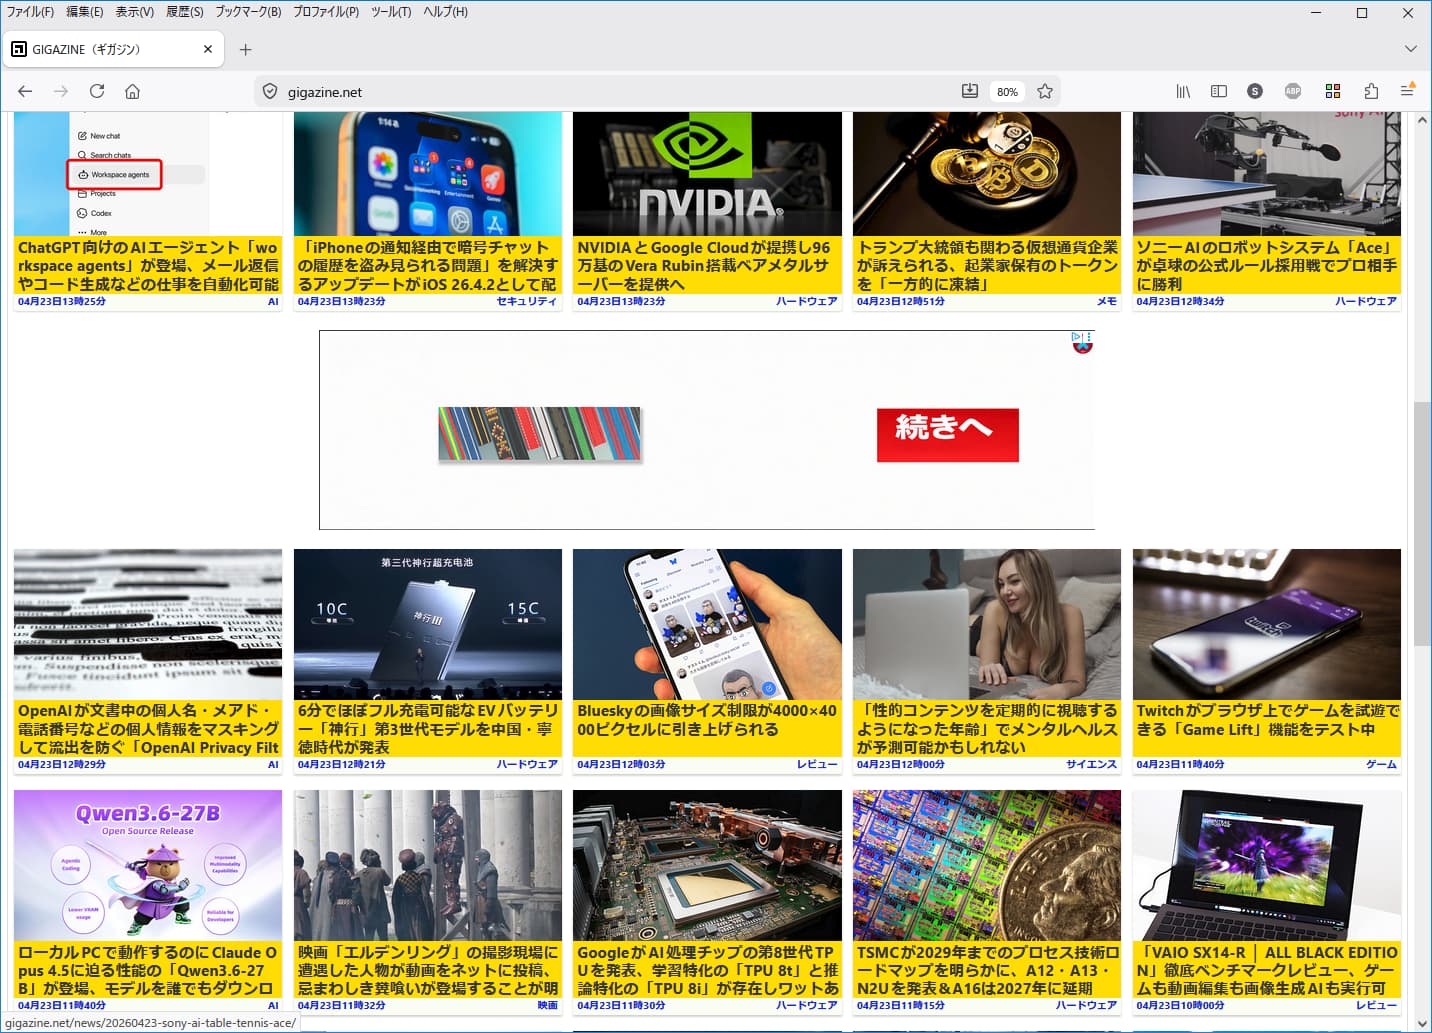Open the hamburger application menu
Viewport: 1432px width, 1033px height.
1407,91
